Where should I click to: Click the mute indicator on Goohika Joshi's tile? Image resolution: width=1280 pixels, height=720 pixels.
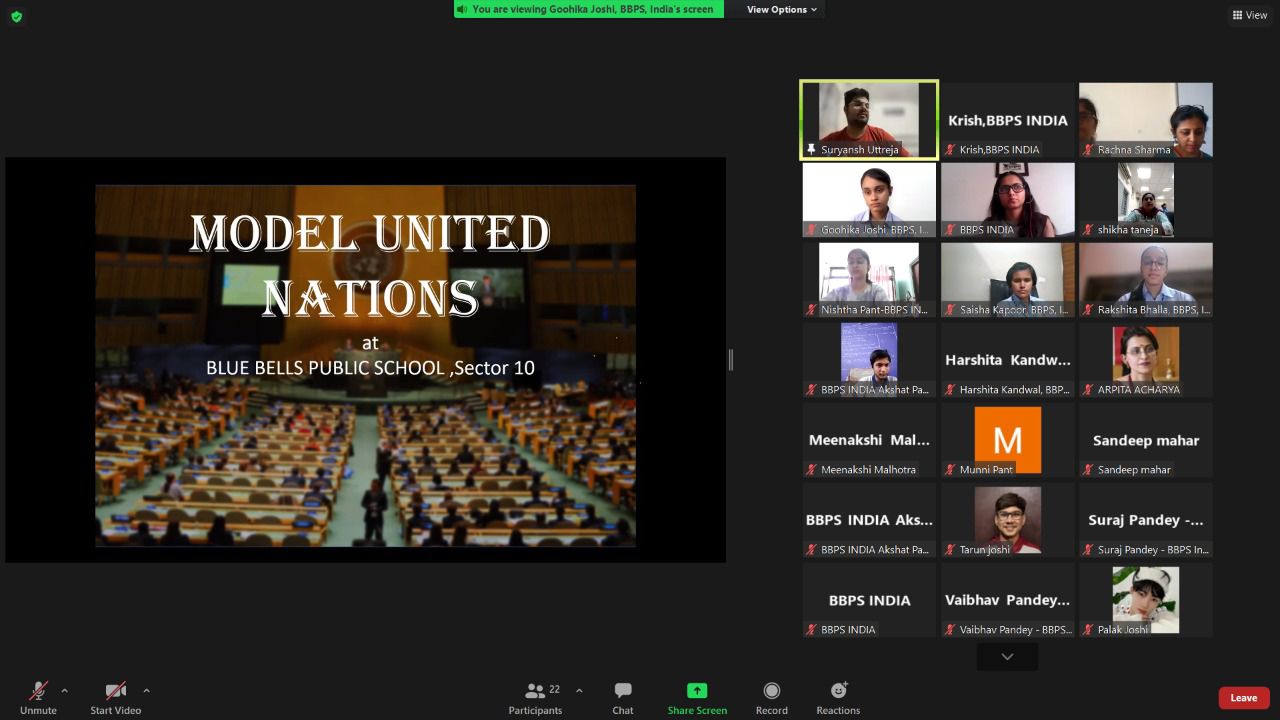(x=812, y=229)
